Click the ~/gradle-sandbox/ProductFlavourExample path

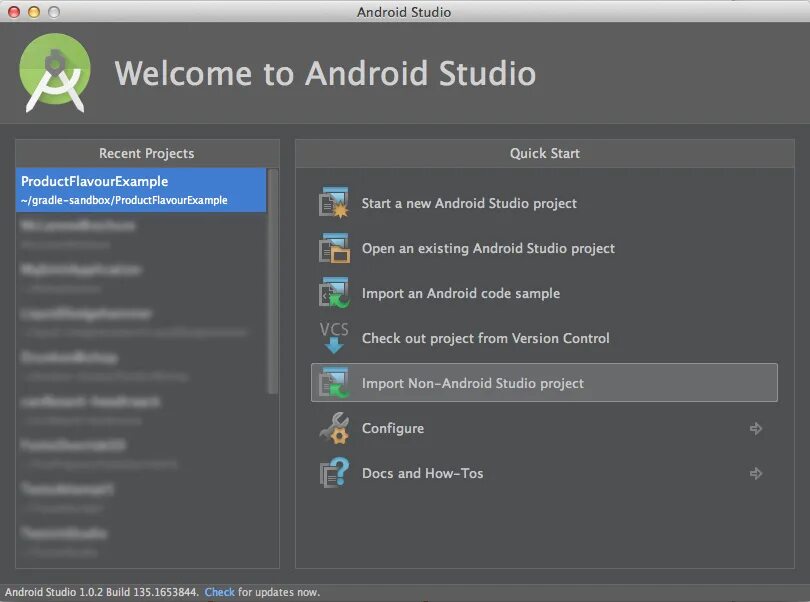coord(124,200)
